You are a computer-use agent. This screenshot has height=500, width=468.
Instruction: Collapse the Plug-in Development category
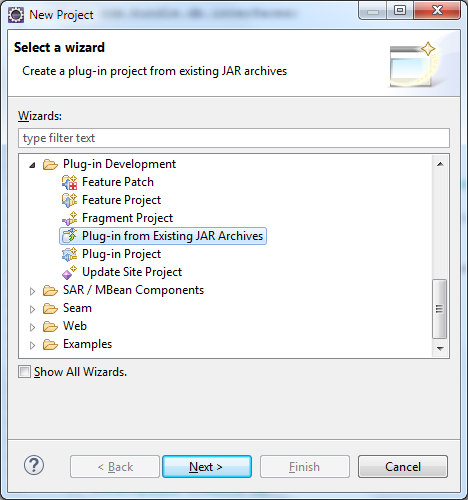pyautogui.click(x=32, y=165)
